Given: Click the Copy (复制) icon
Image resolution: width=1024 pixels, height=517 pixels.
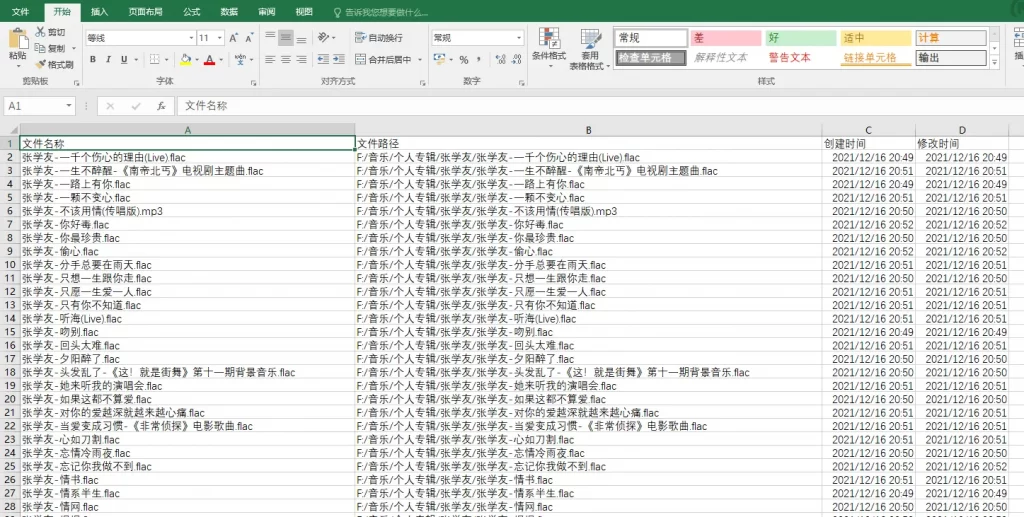Looking at the screenshot, I should coord(40,48).
